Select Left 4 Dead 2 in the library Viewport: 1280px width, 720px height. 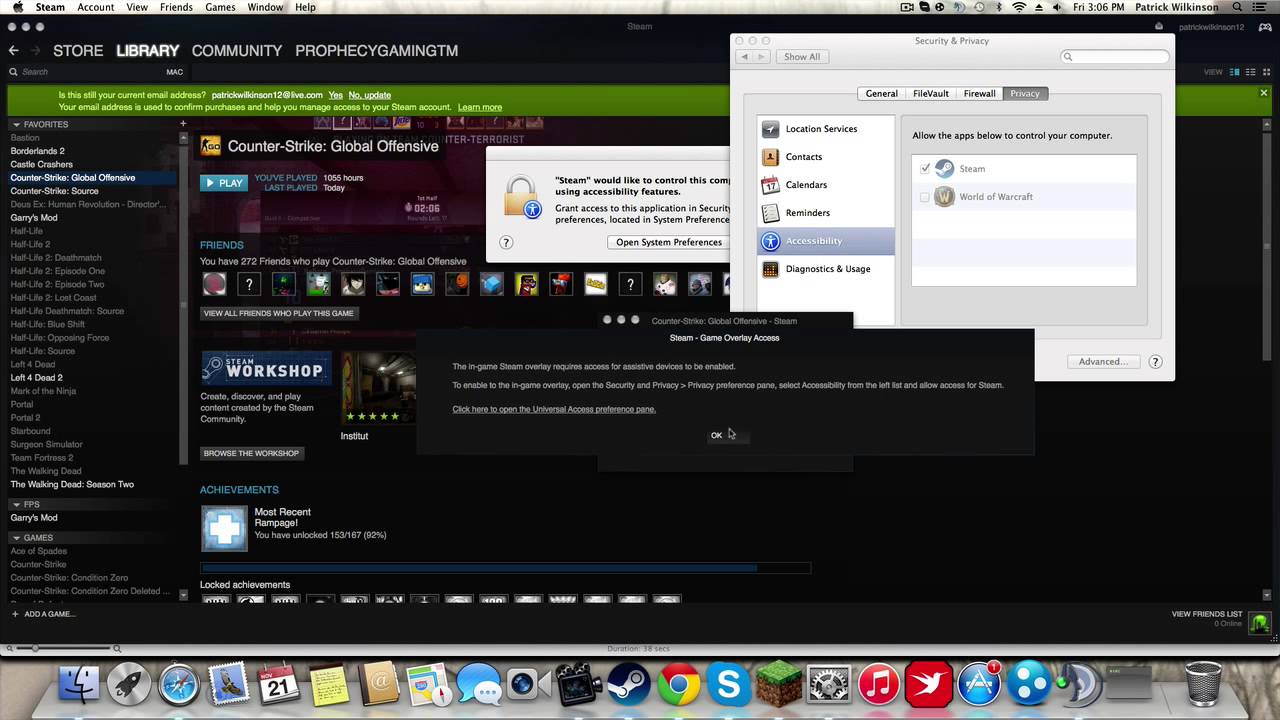(36, 378)
